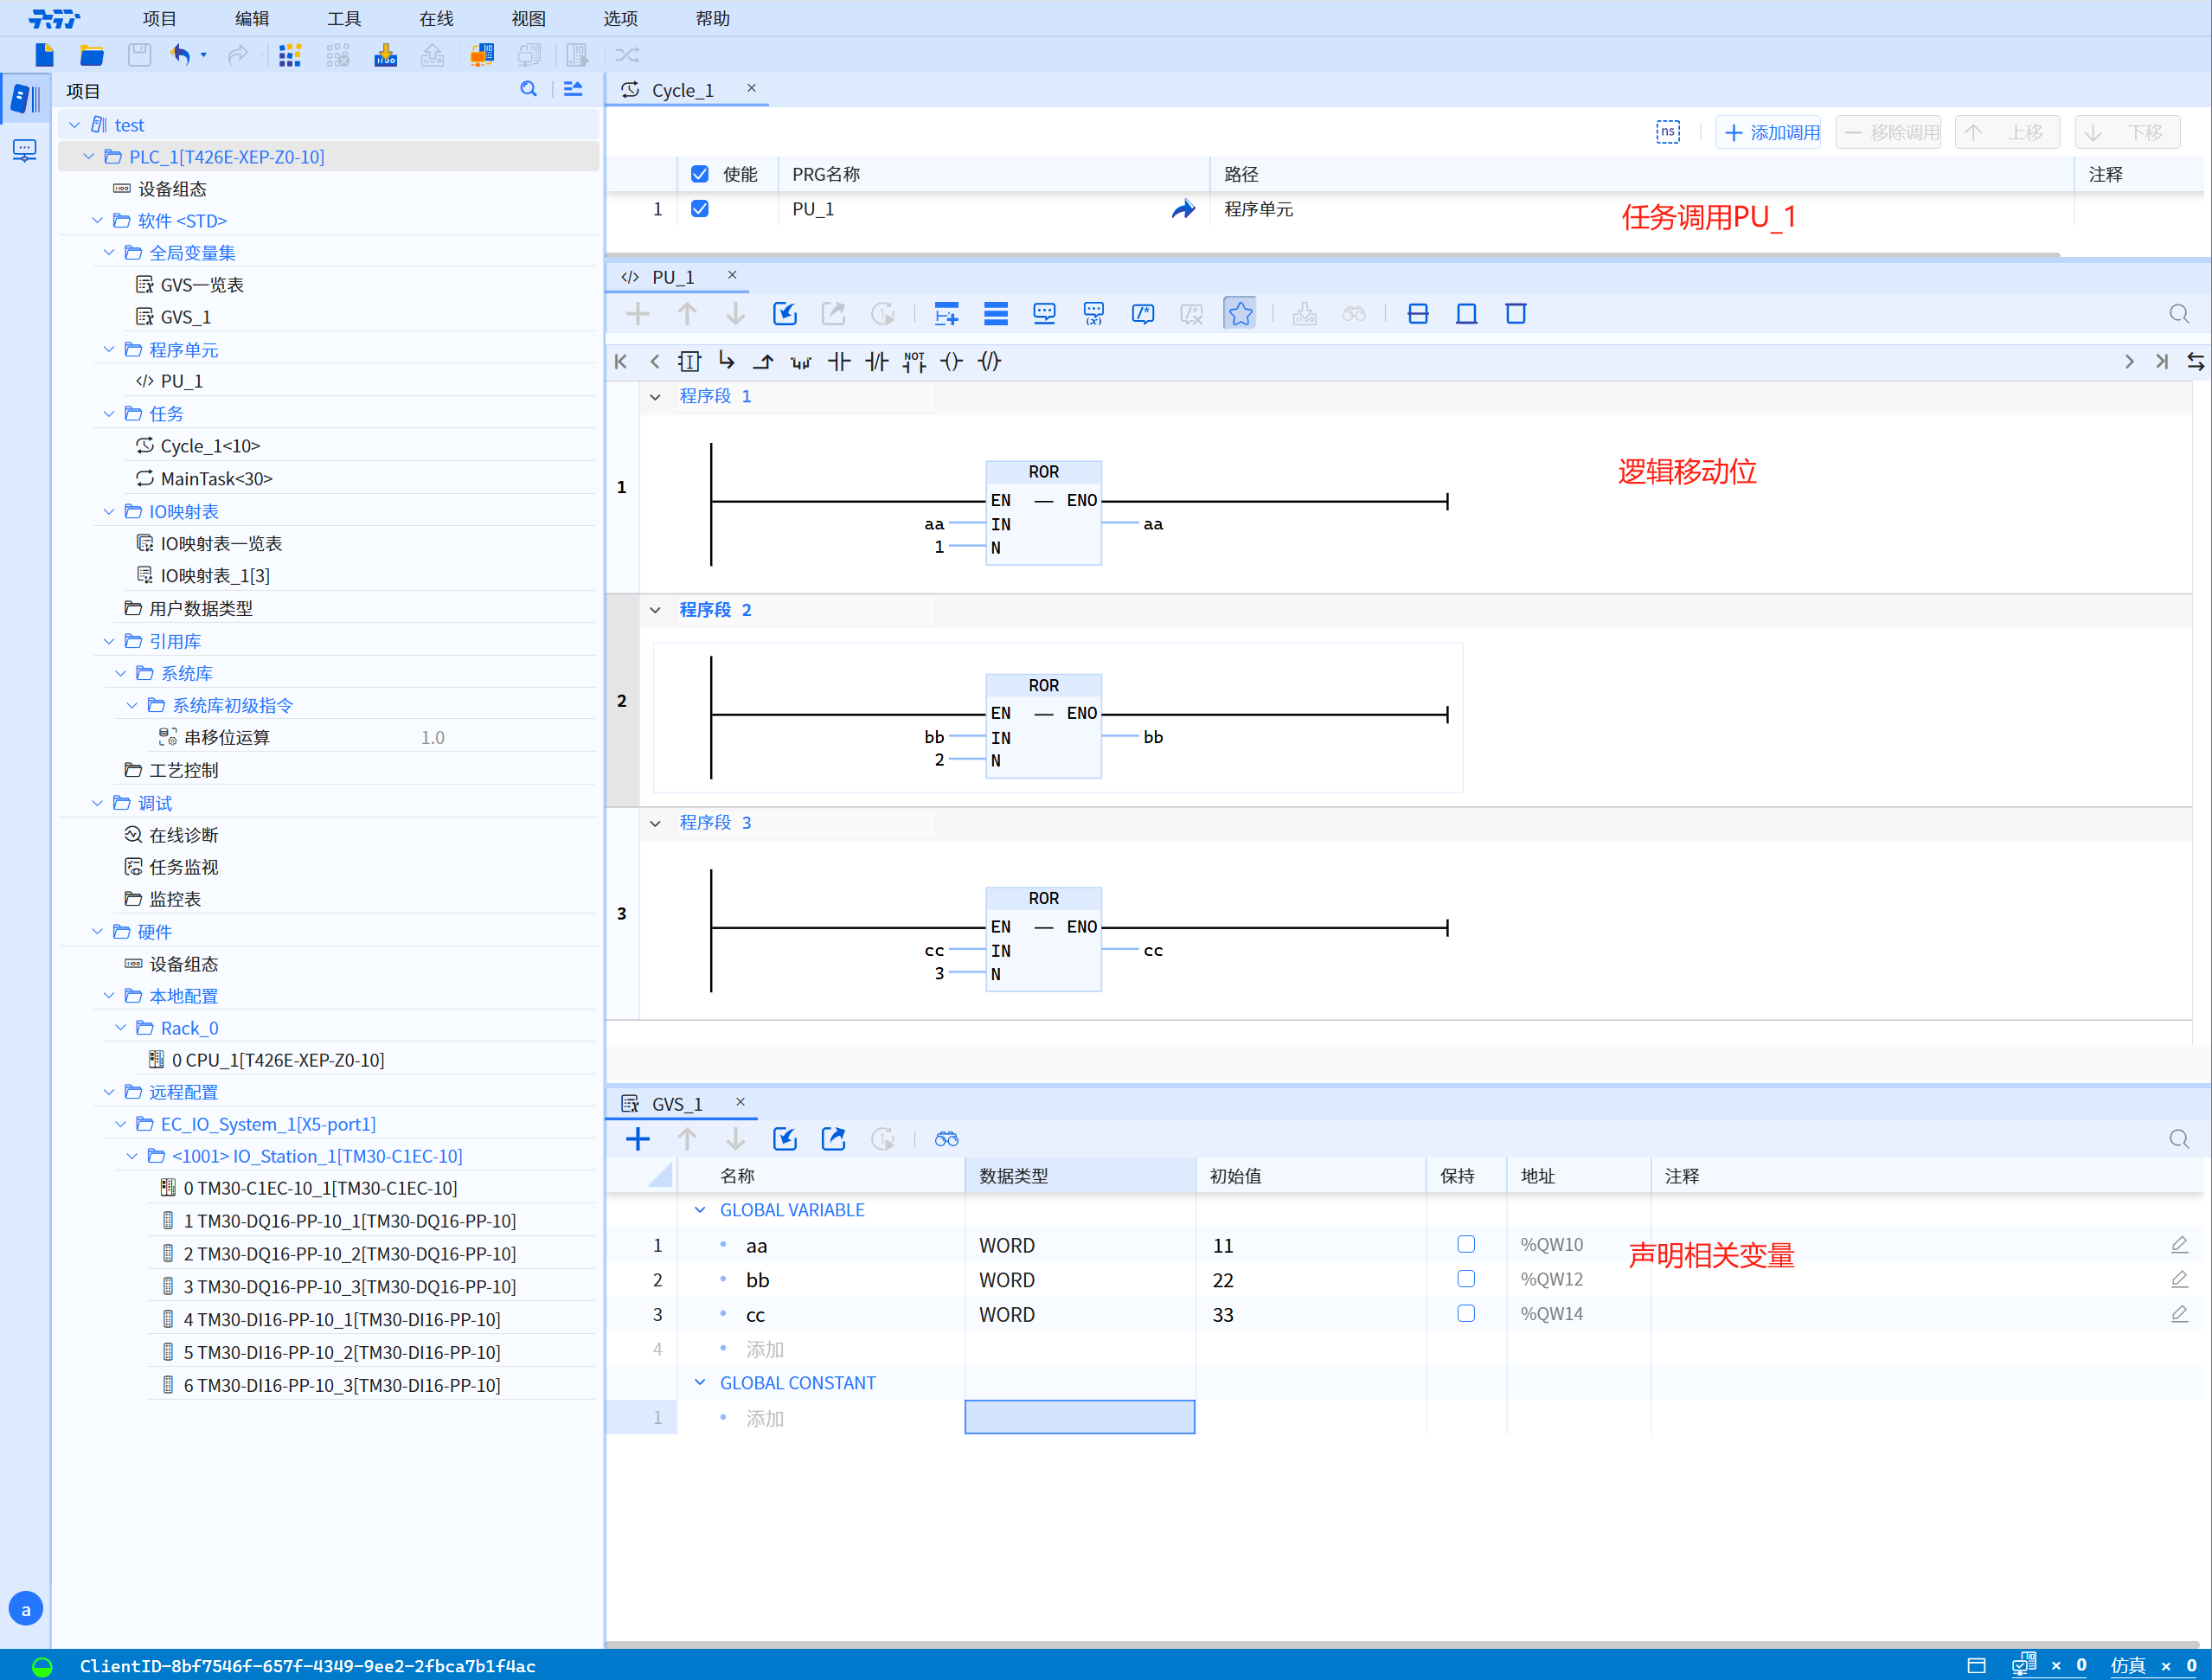Click the favorites star icon in PU_1 toolbar
Image resolution: width=2212 pixels, height=1680 pixels.
point(1240,314)
